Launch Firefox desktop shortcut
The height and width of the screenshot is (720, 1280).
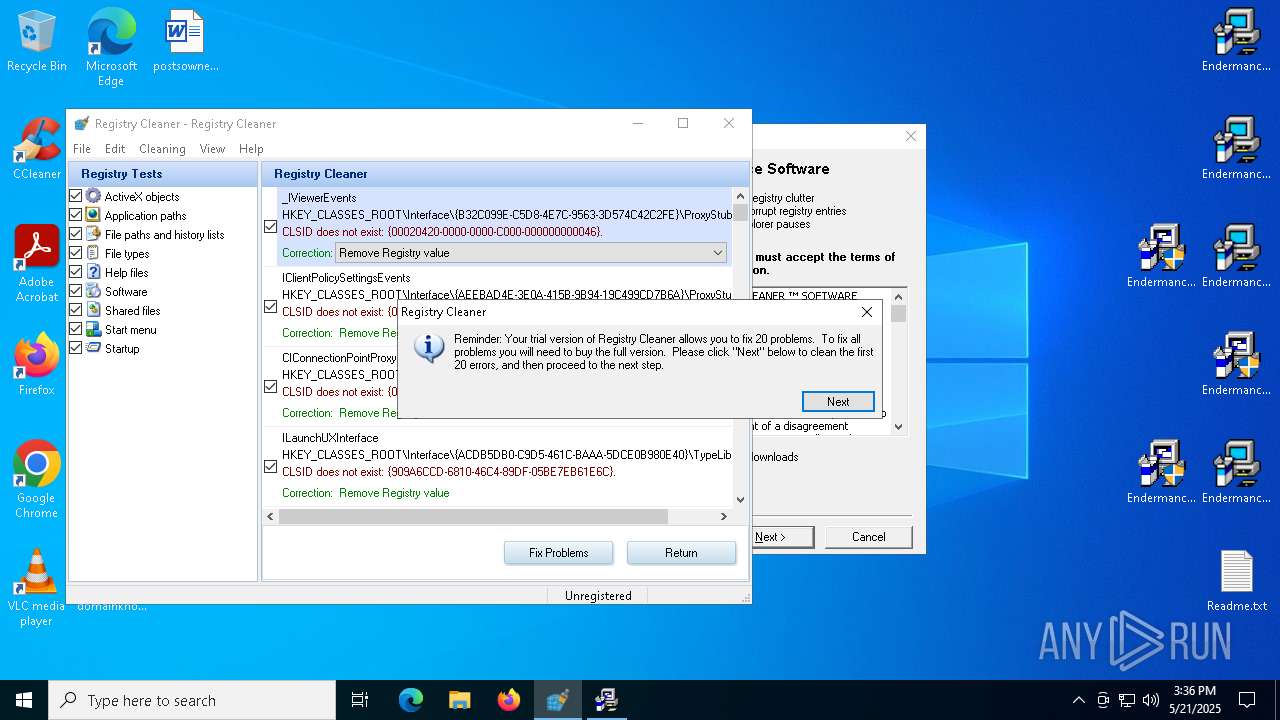(x=36, y=365)
